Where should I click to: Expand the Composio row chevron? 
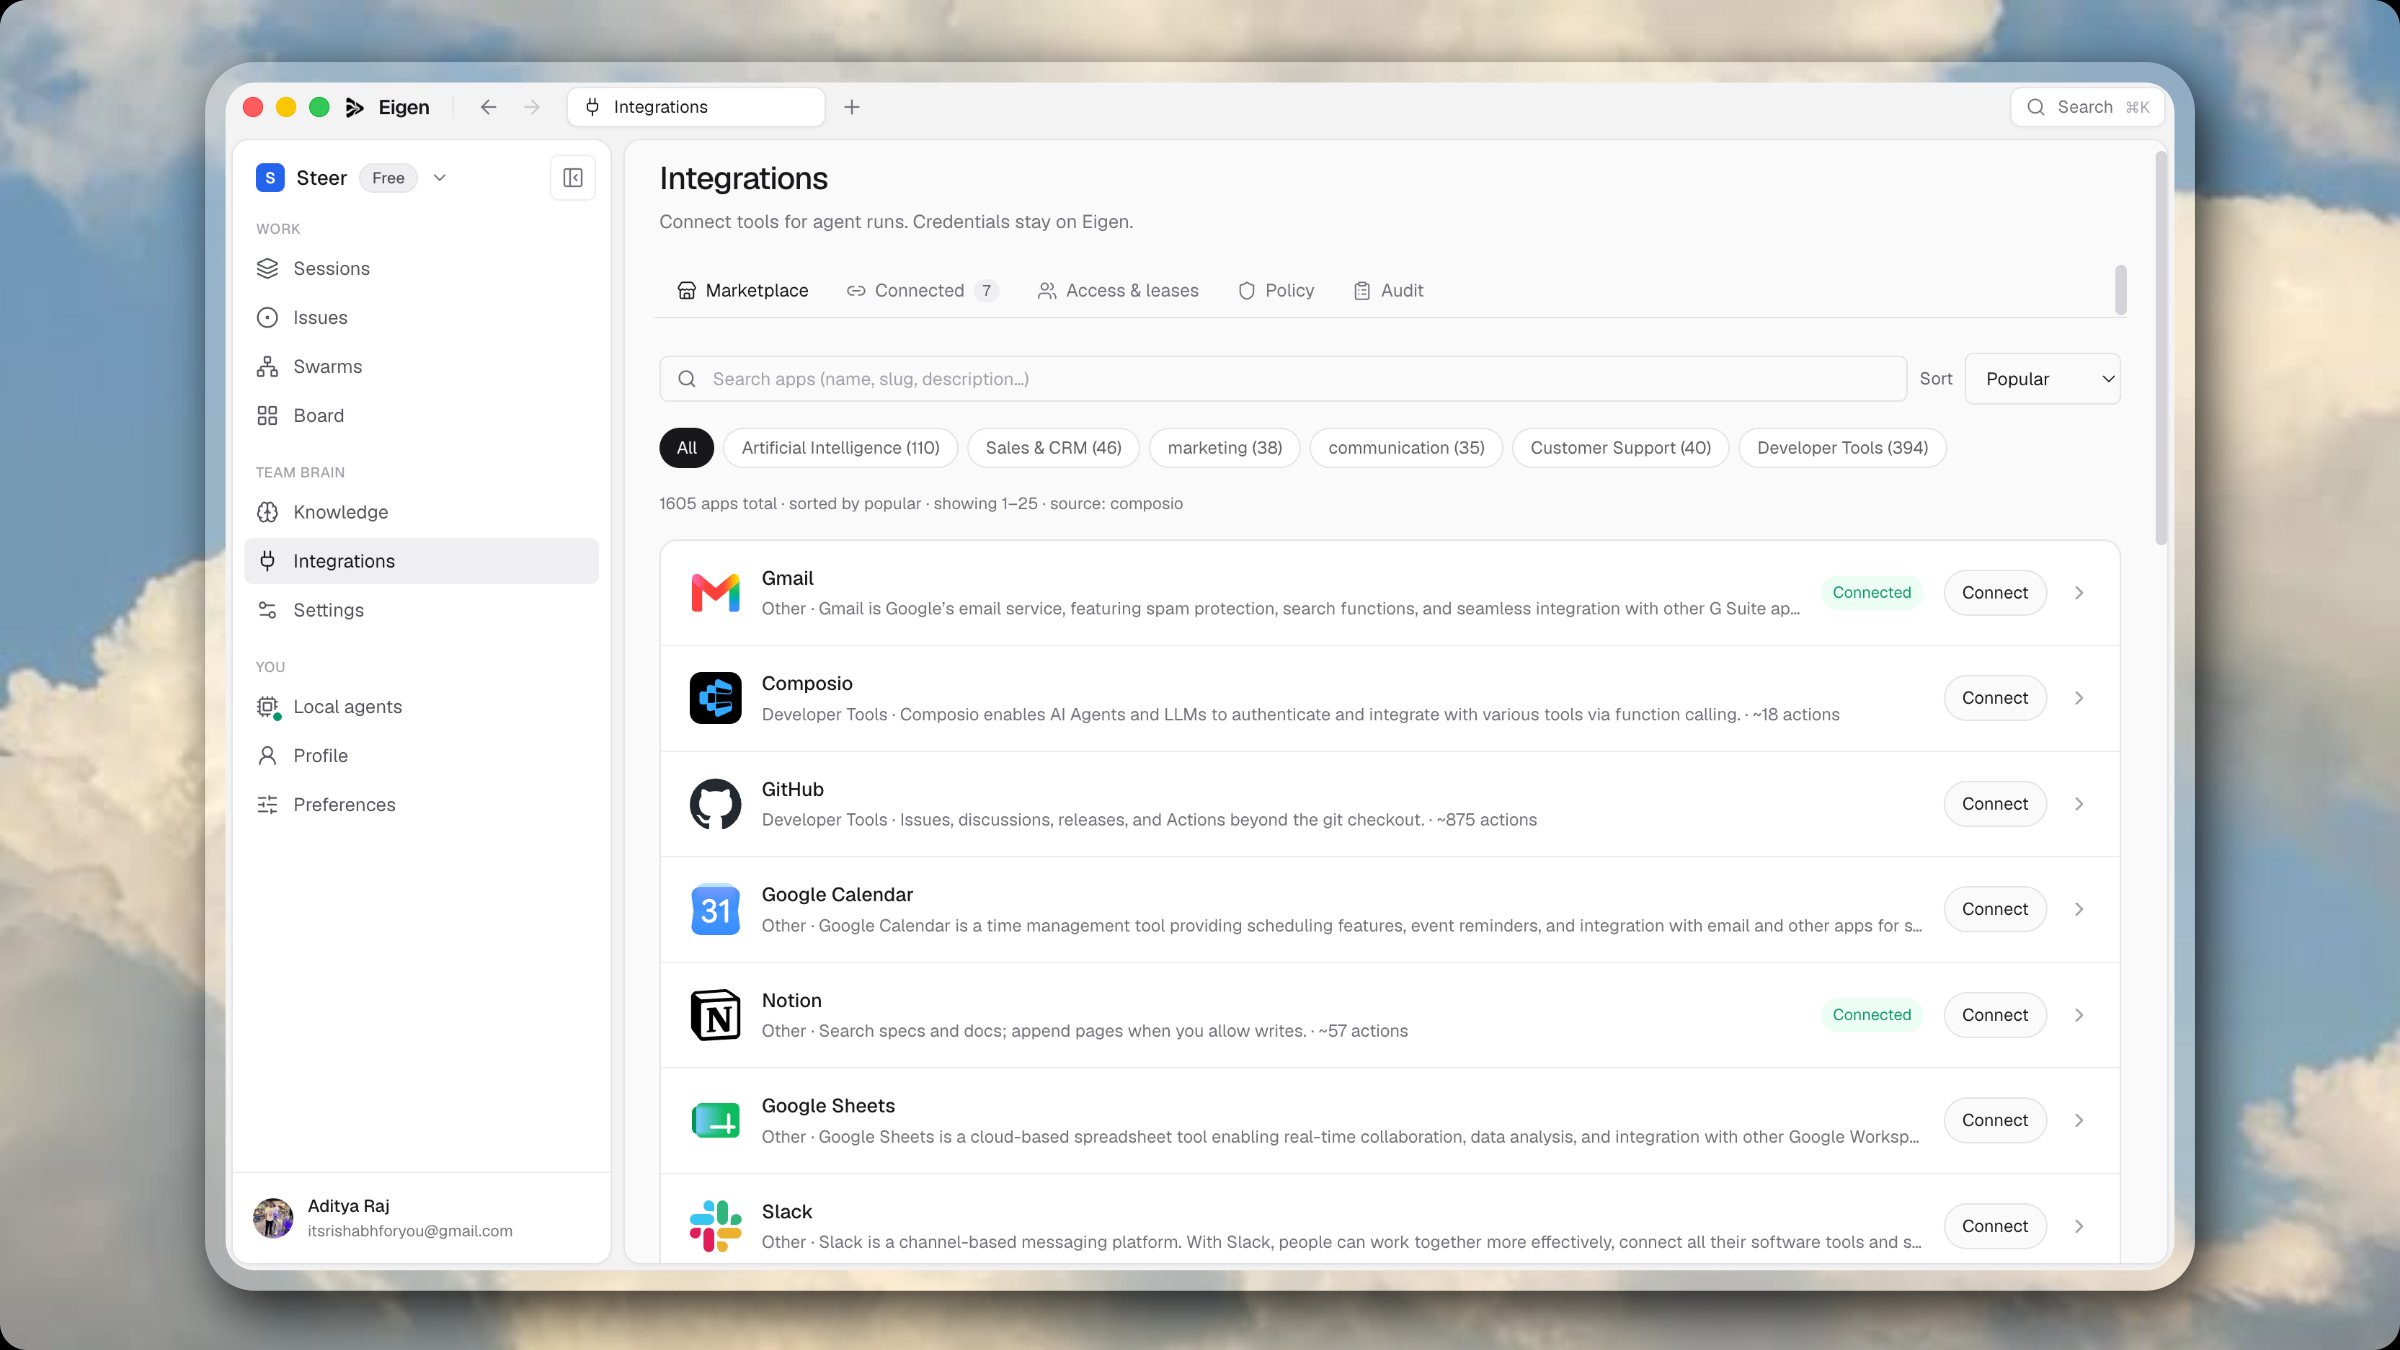coord(2079,698)
